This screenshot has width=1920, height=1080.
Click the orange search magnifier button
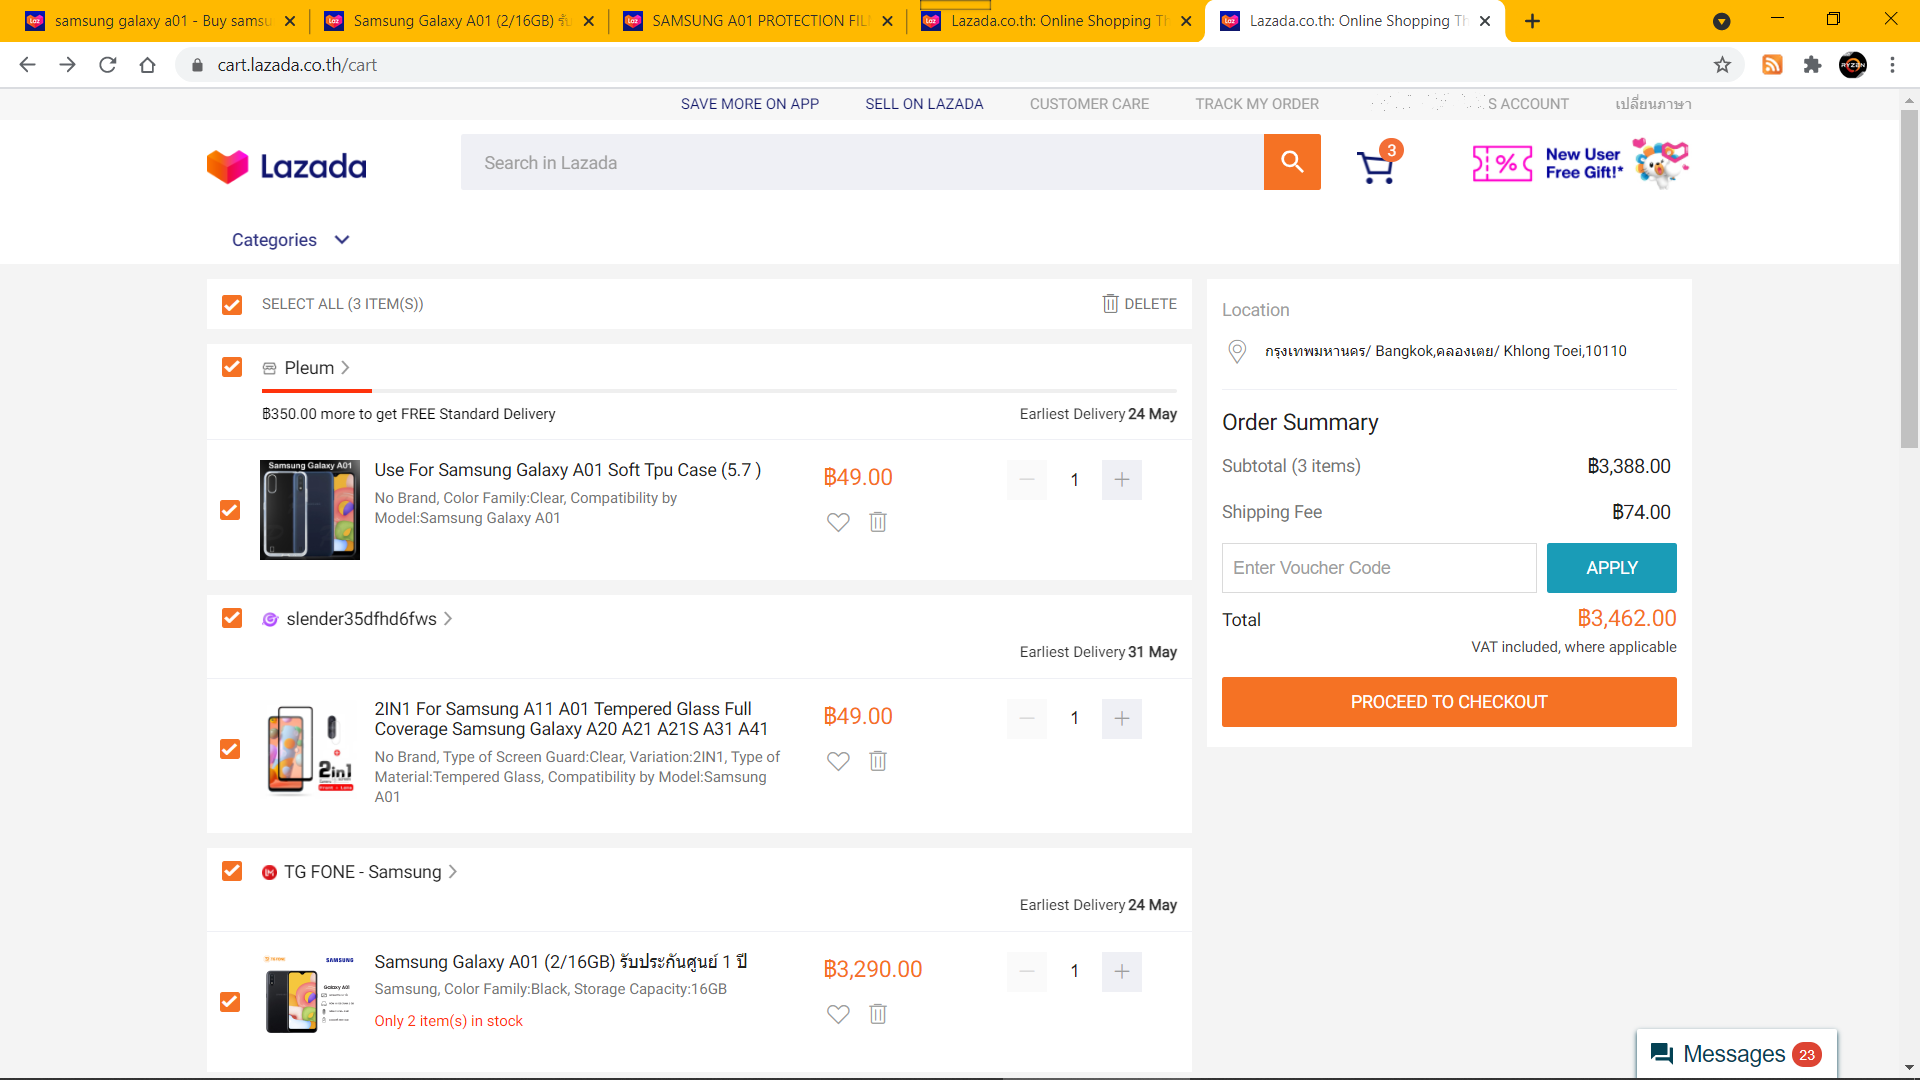(1292, 162)
